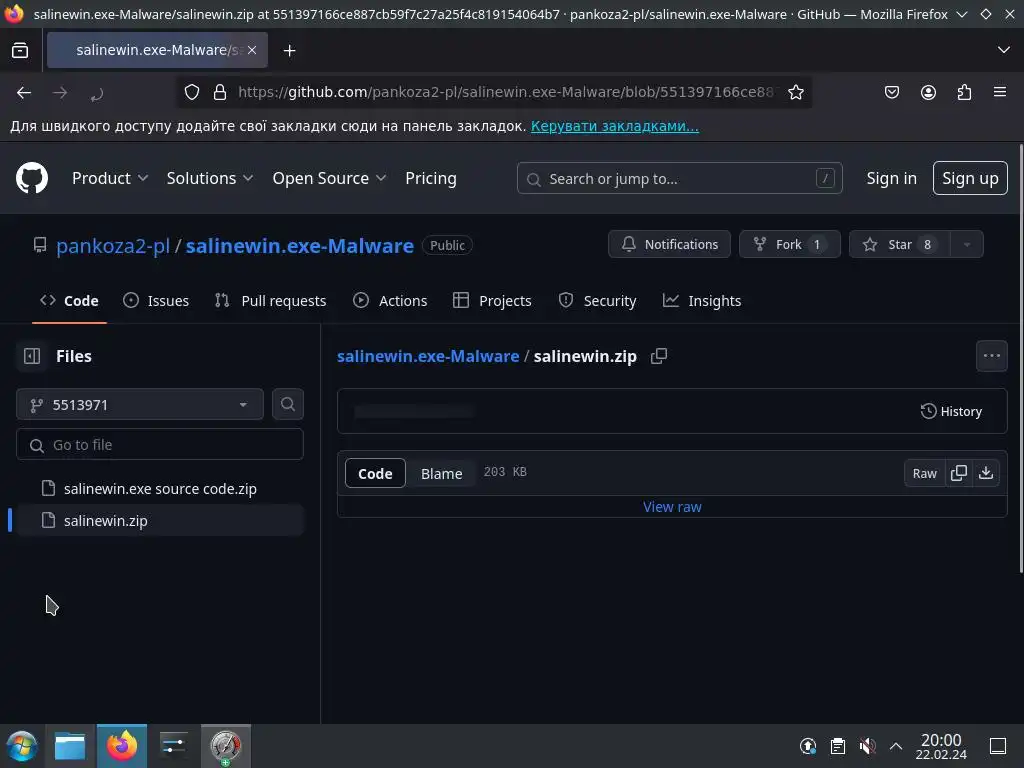Open the file manager from the taskbar
This screenshot has width=1024, height=768.
pyautogui.click(x=70, y=746)
